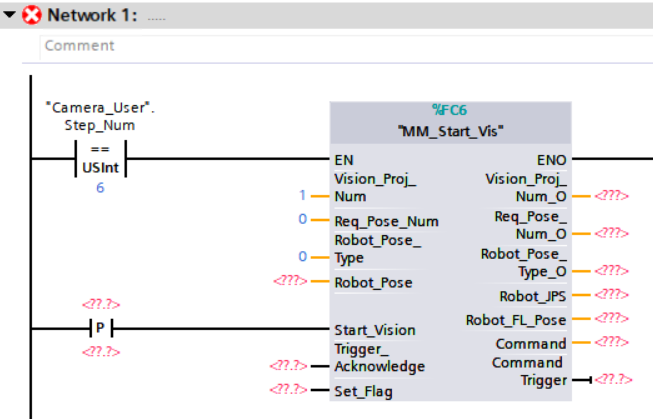Click the value 0 at Robot_Pose_Type input
The height and width of the screenshot is (419, 653).
[303, 257]
